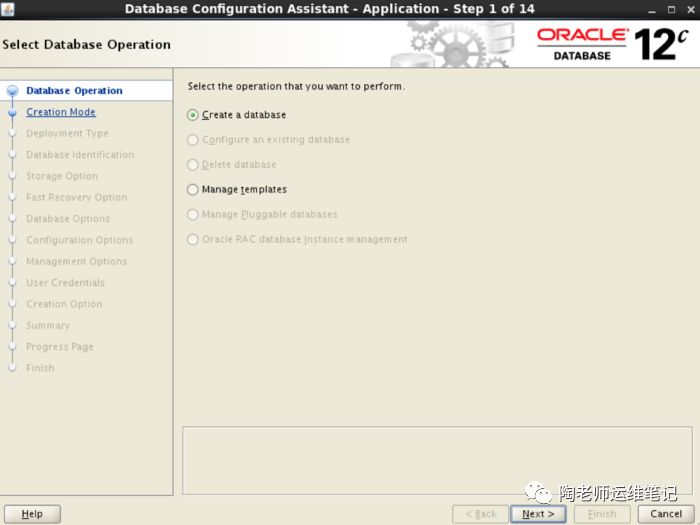
Task: Click Summary step in sidebar
Action: click(x=48, y=325)
